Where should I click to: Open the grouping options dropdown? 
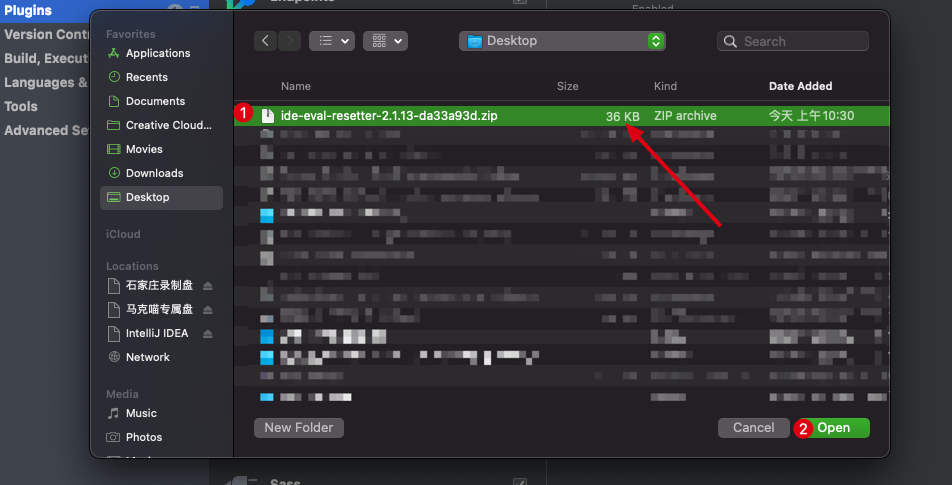pos(386,41)
